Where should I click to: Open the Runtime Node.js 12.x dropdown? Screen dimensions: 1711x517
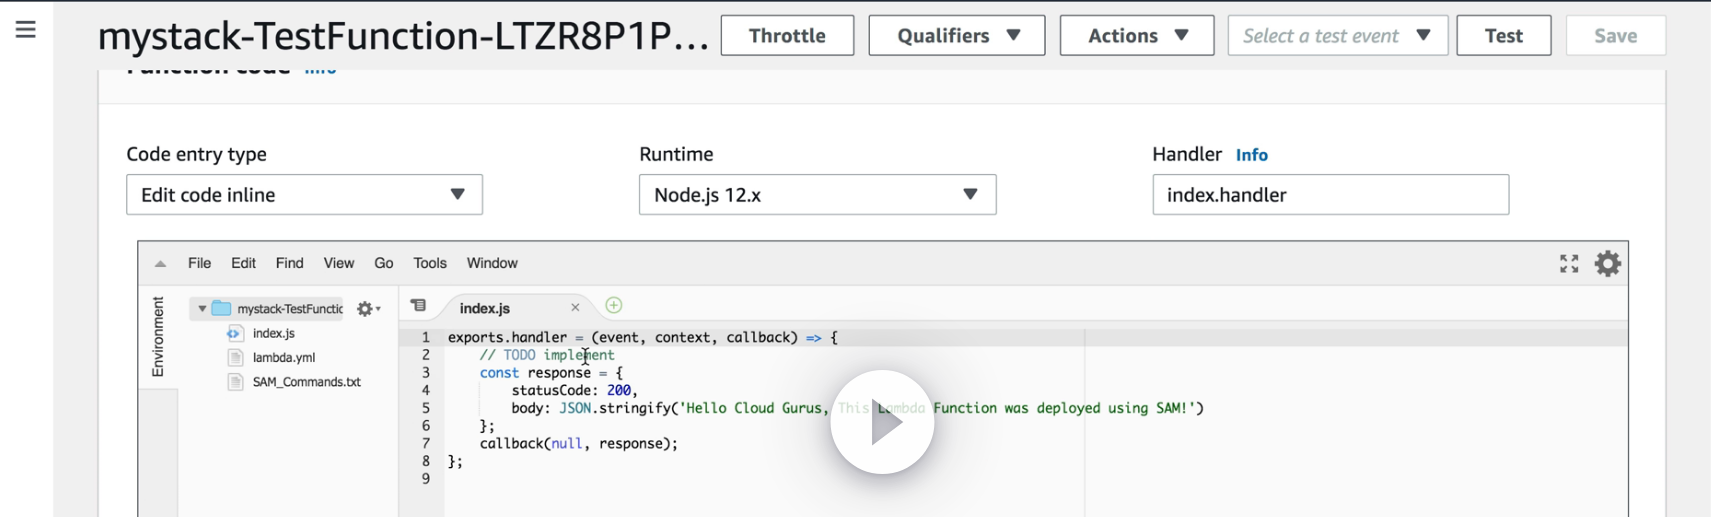[817, 195]
